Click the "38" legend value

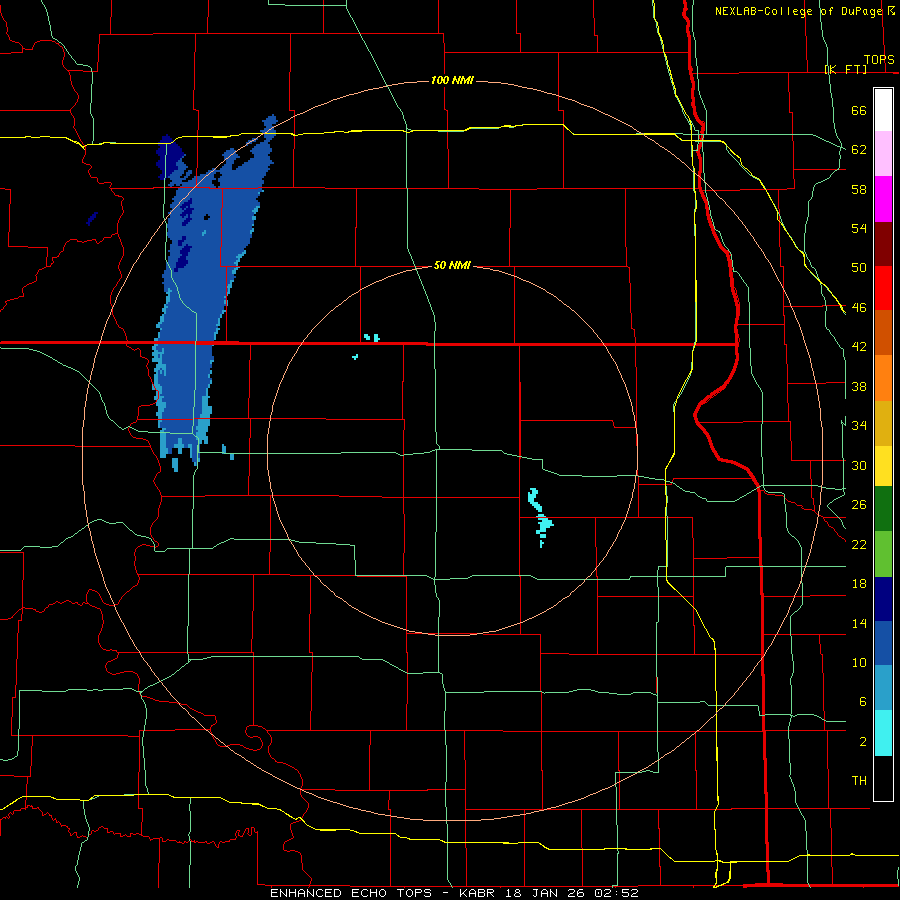859,386
